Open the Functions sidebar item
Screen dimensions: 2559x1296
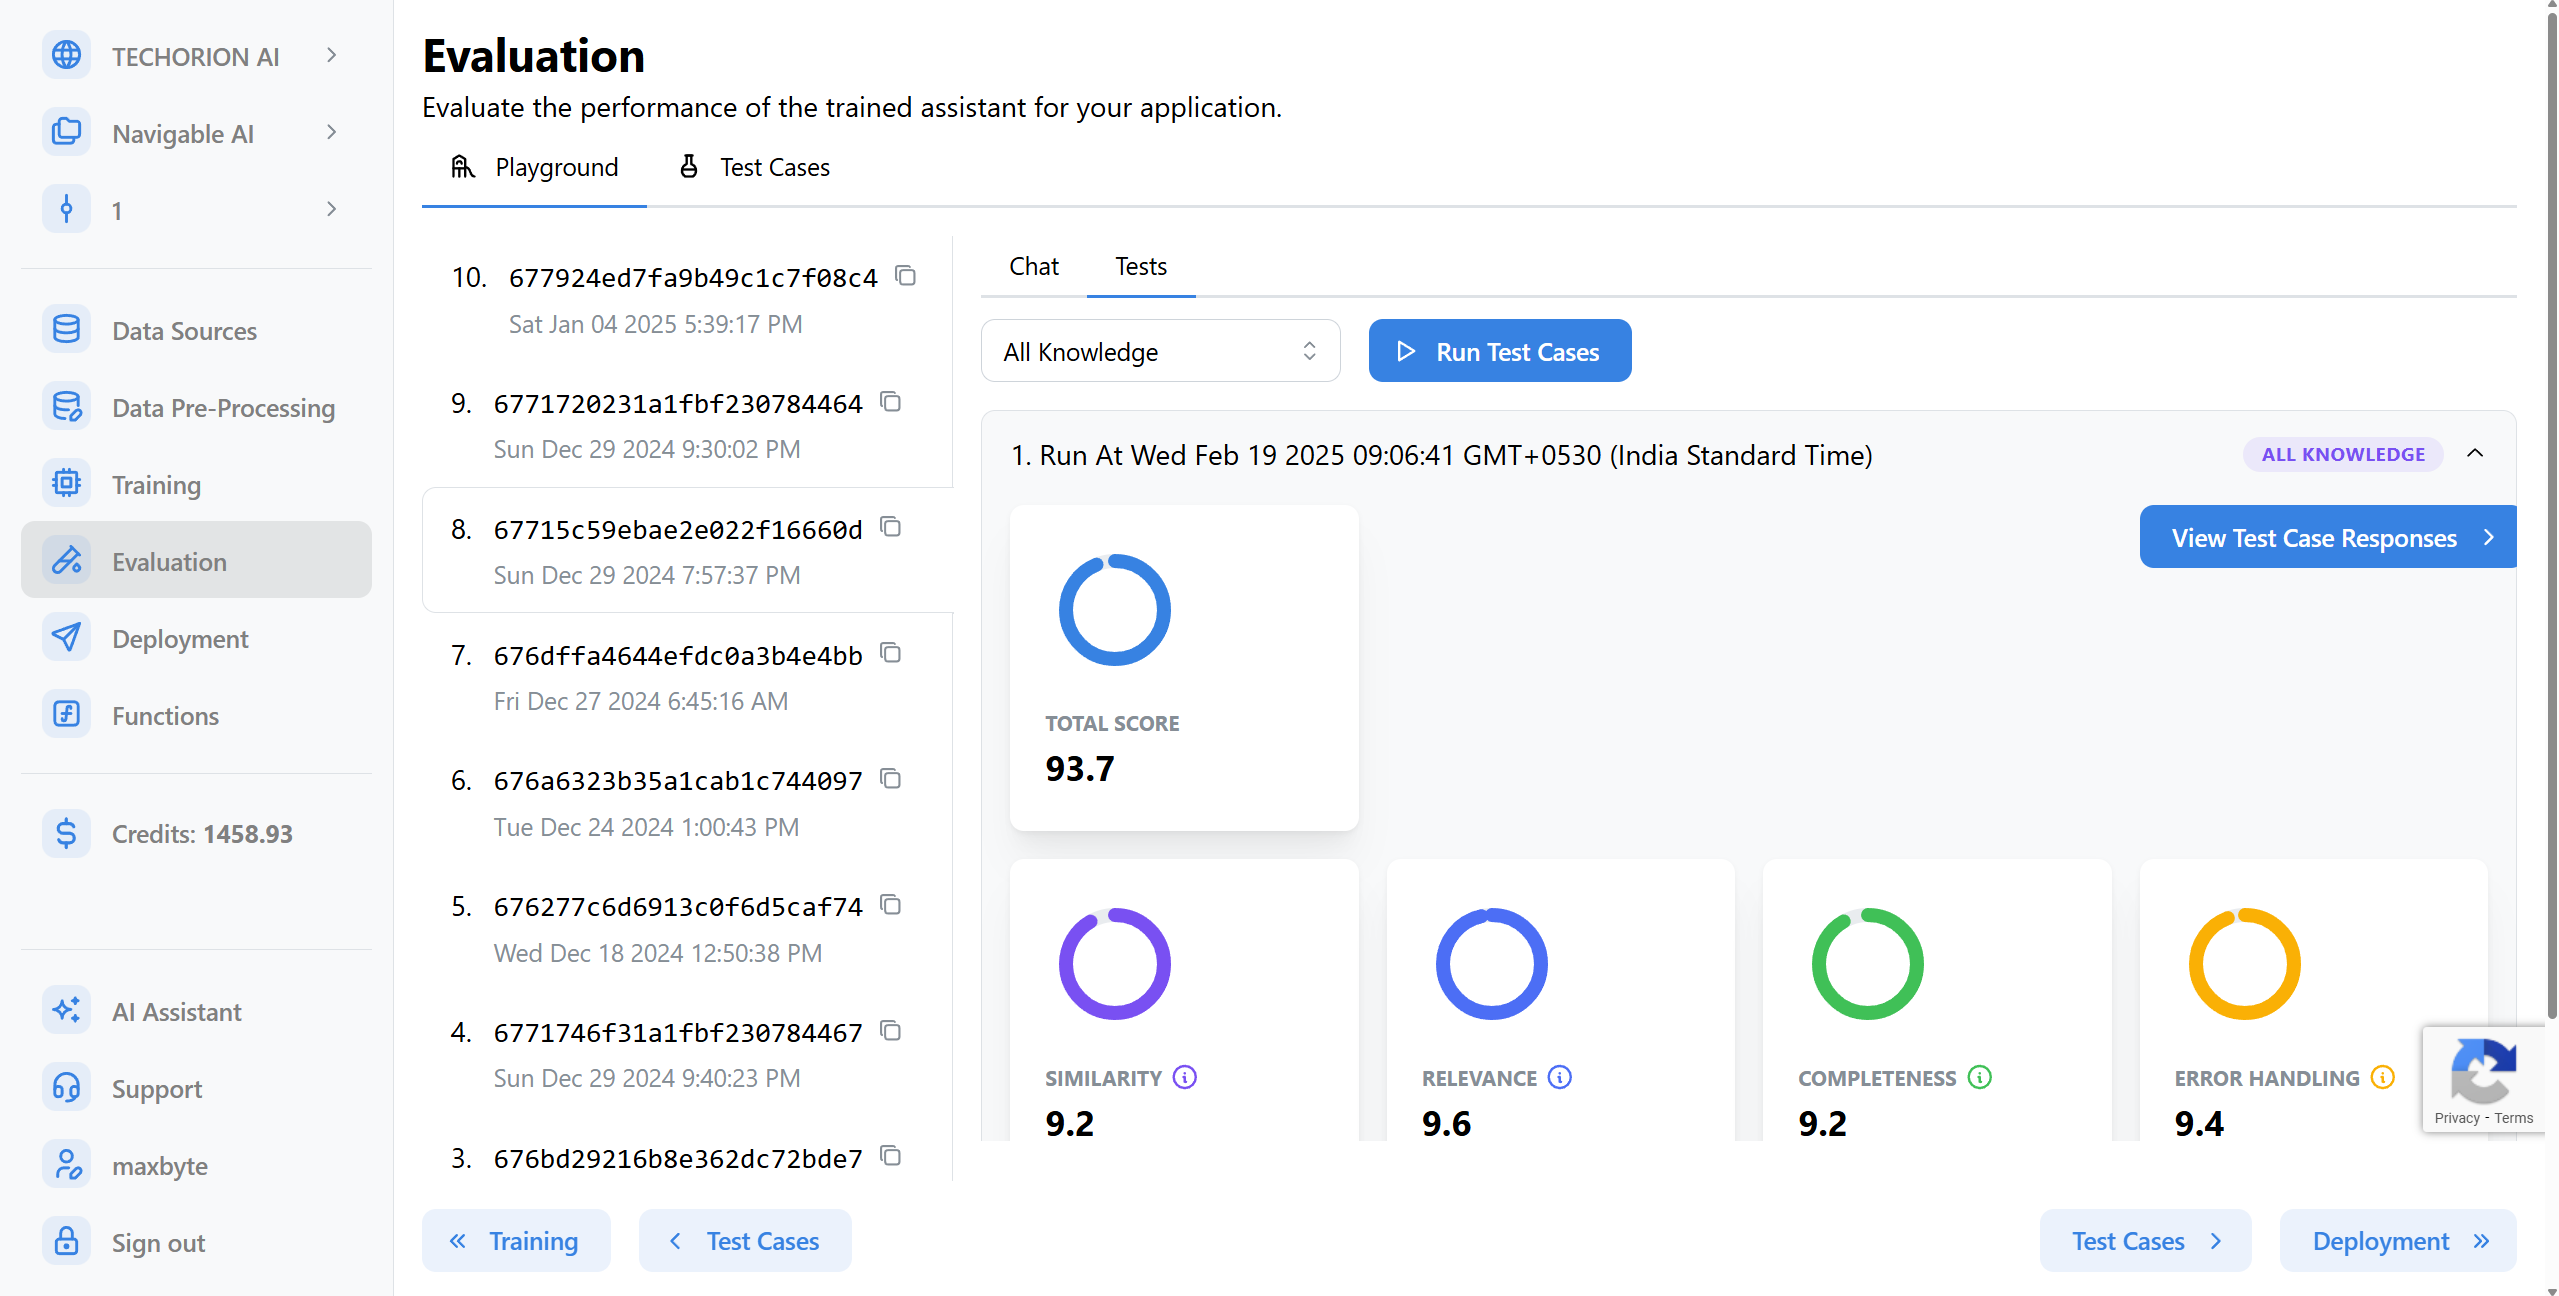(x=165, y=716)
